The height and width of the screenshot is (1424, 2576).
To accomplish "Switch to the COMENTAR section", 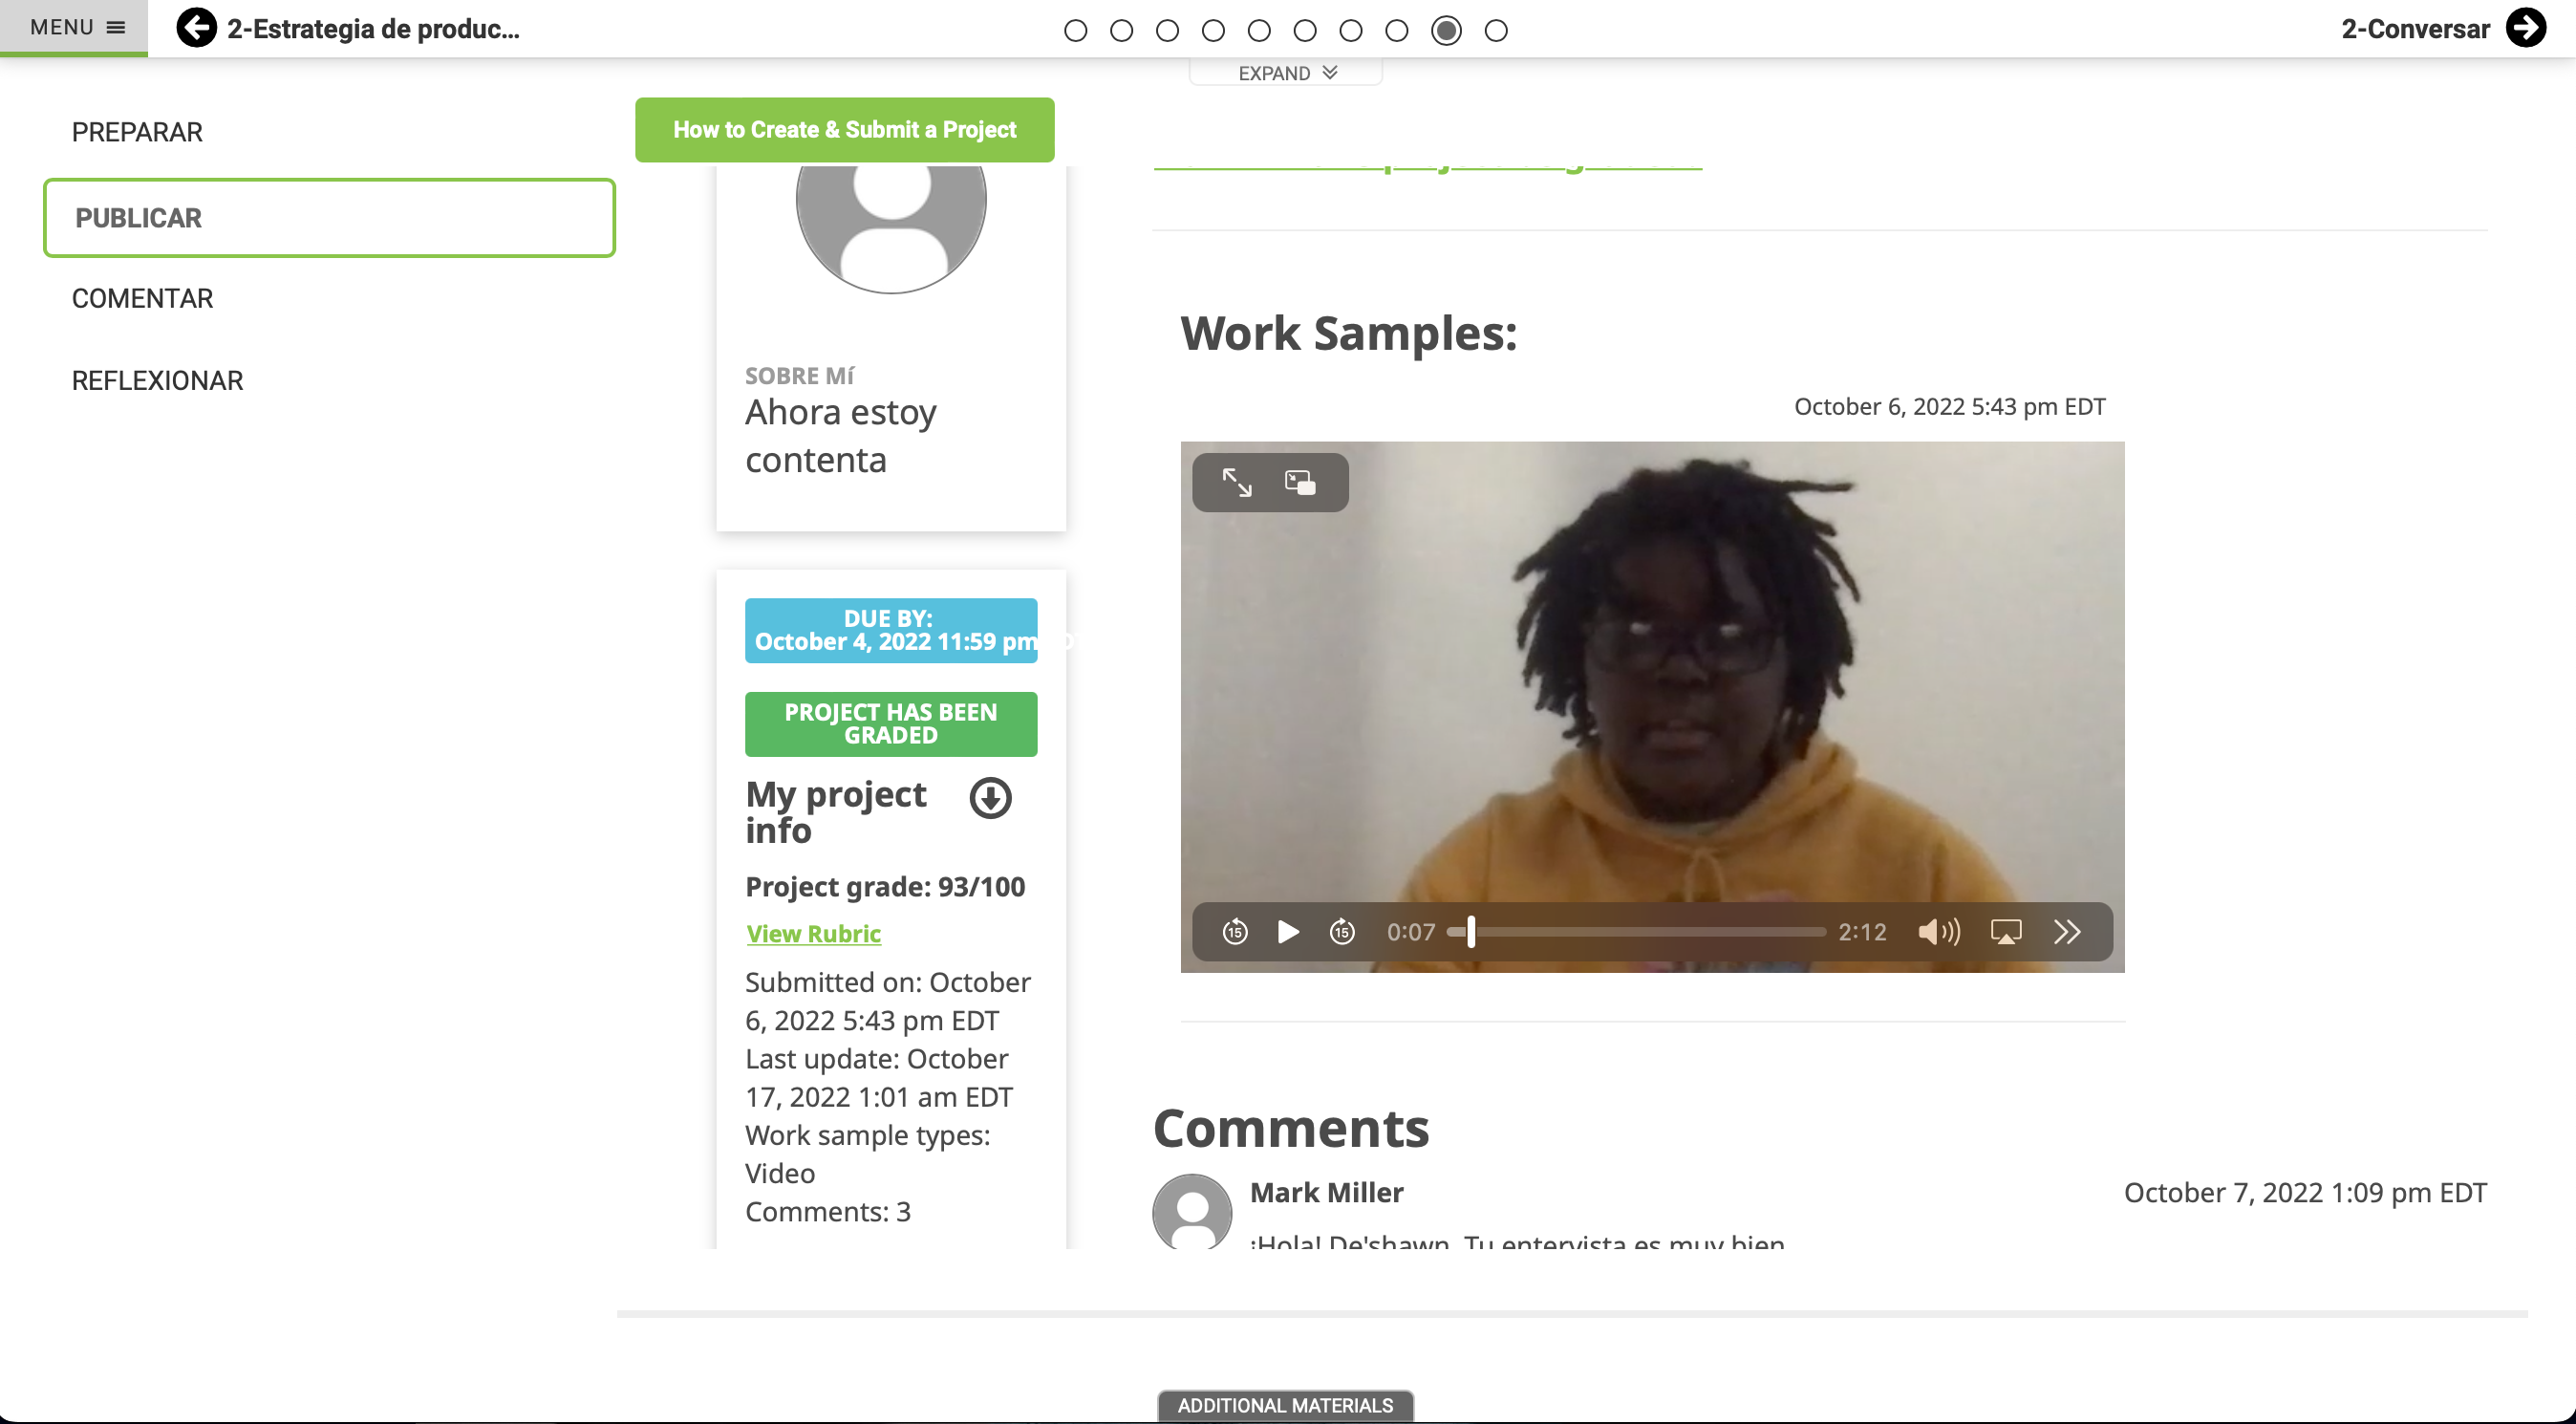I will 142,298.
